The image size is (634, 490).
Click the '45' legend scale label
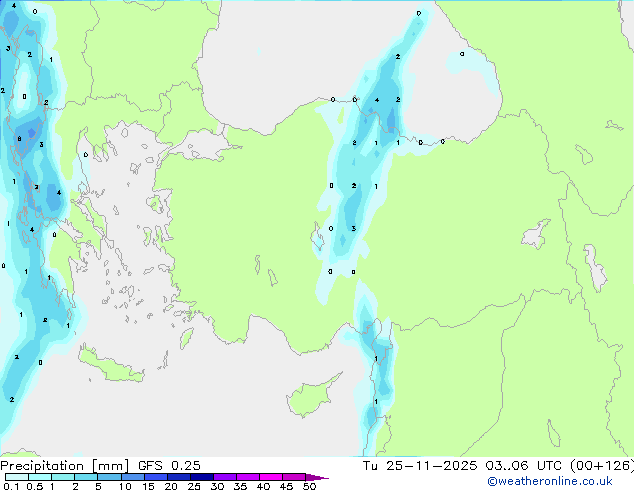pos(286,486)
